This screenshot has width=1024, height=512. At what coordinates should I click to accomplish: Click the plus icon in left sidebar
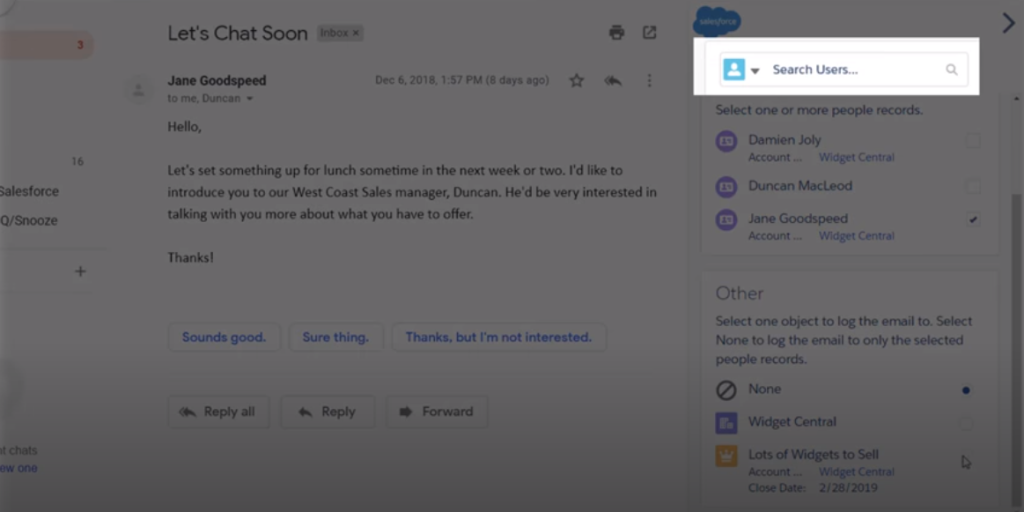81,271
